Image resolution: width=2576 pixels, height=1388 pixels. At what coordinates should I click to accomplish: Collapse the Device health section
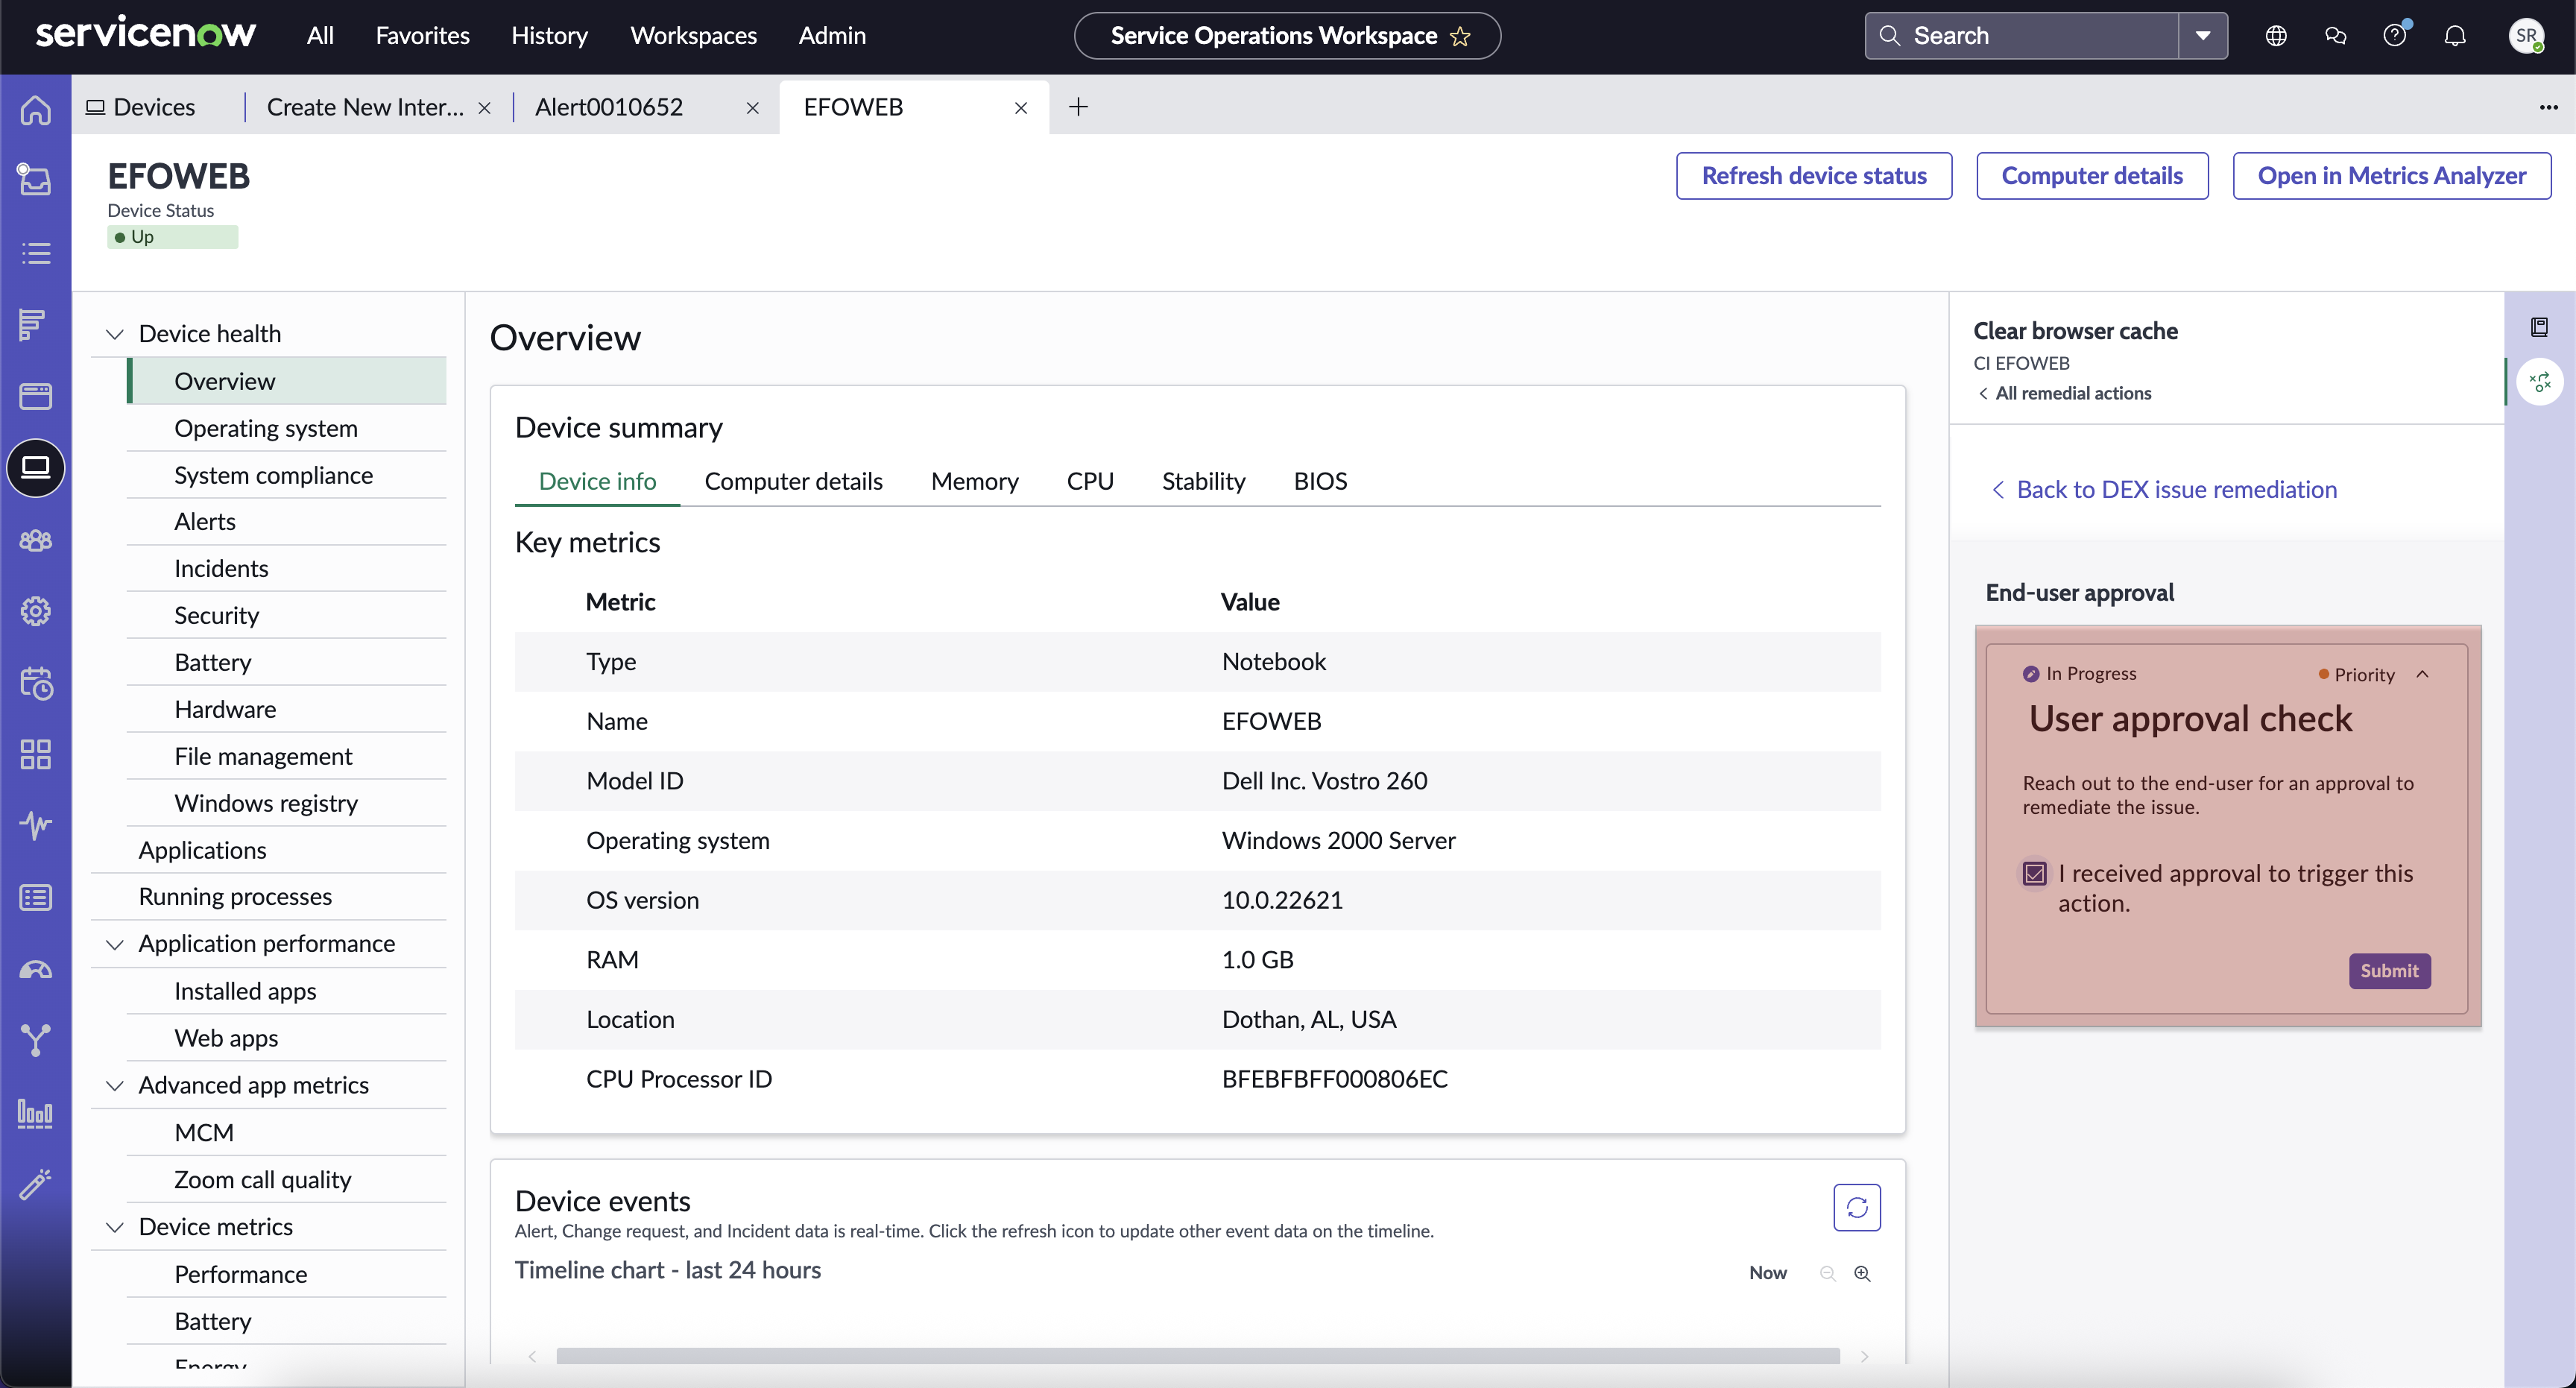[x=115, y=334]
